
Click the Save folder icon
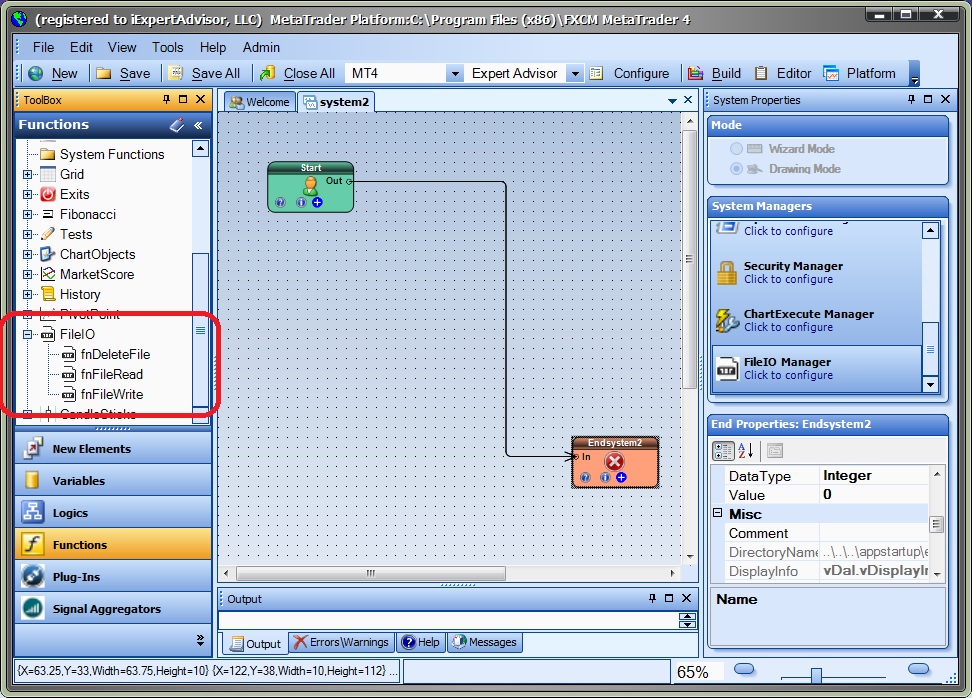[104, 73]
